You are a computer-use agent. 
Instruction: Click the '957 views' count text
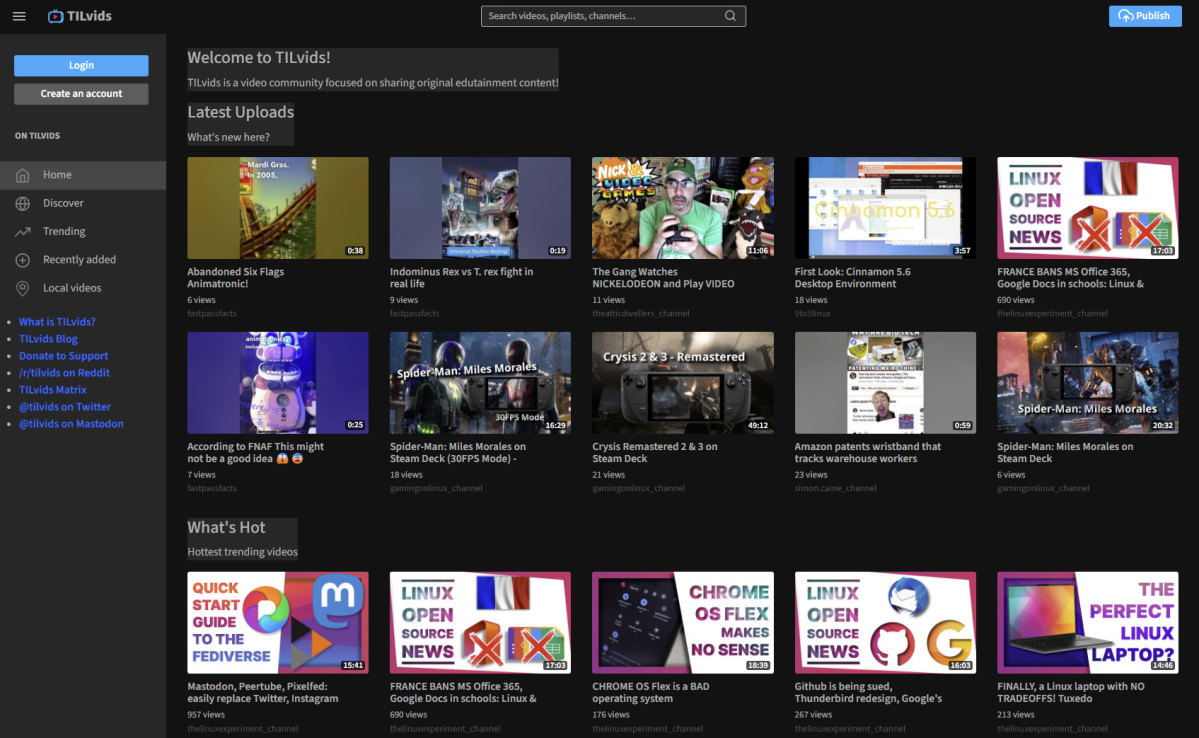click(x=206, y=714)
